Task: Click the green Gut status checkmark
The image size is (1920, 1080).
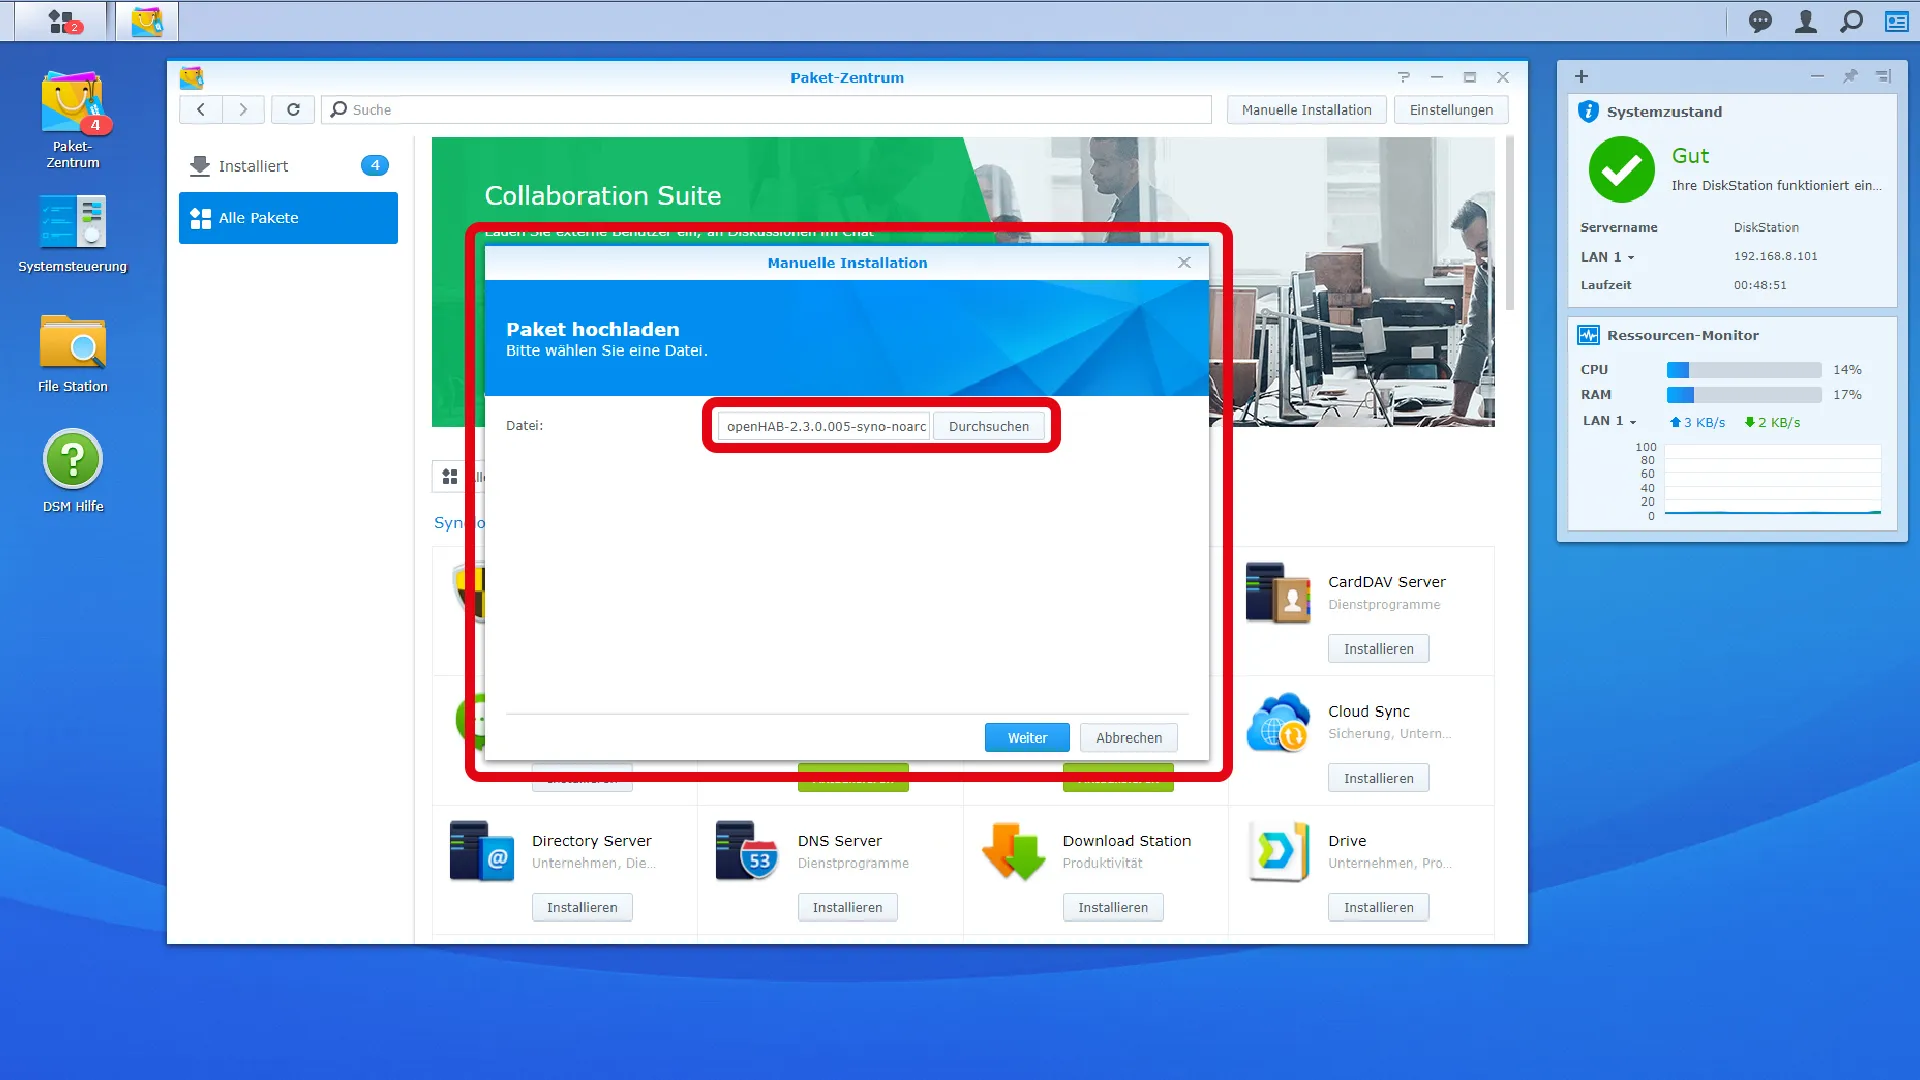Action: point(1622,170)
